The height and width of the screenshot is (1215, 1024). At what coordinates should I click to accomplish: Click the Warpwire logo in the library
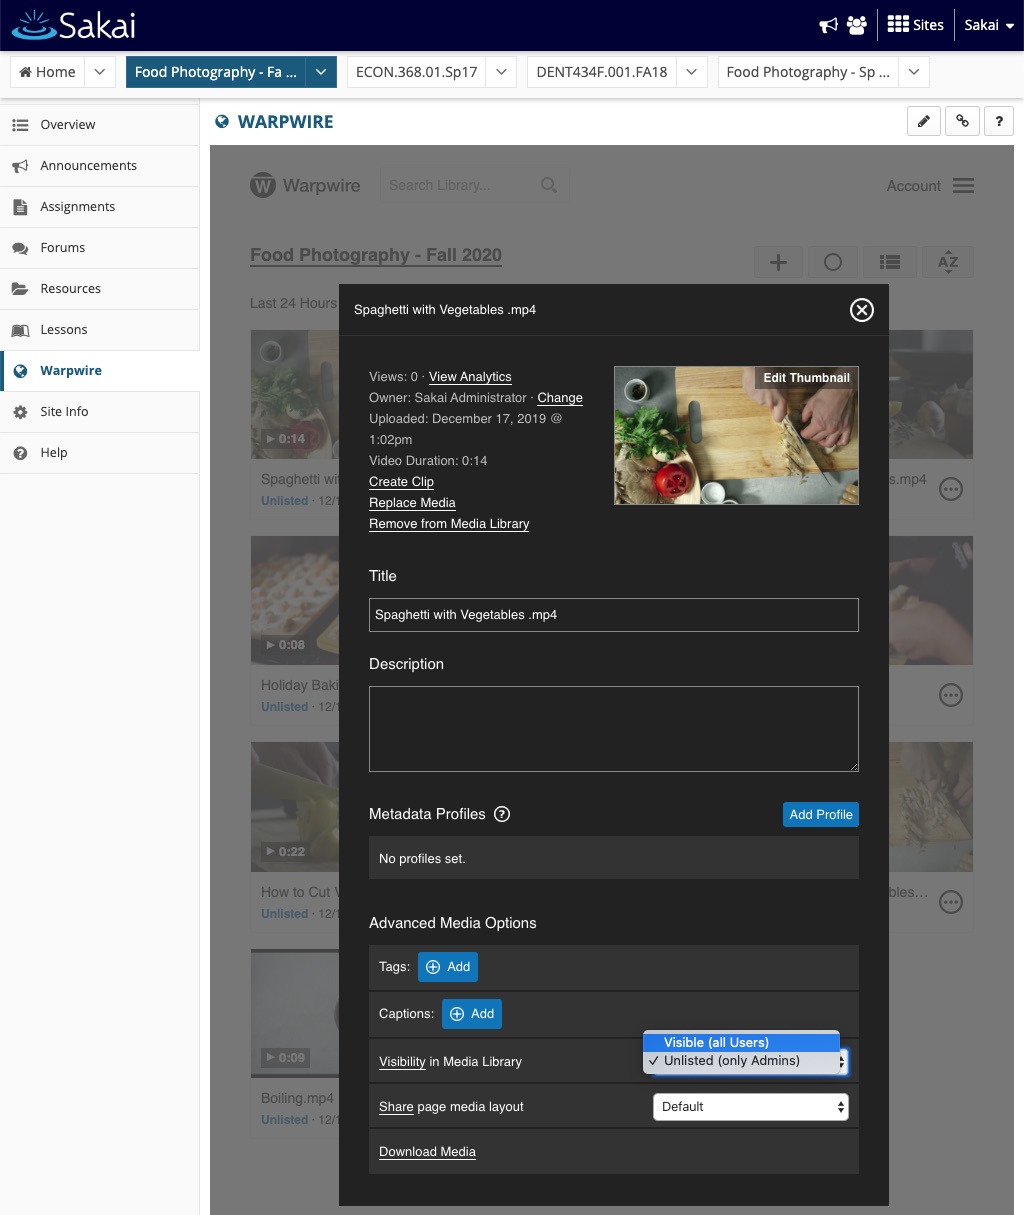pos(305,186)
